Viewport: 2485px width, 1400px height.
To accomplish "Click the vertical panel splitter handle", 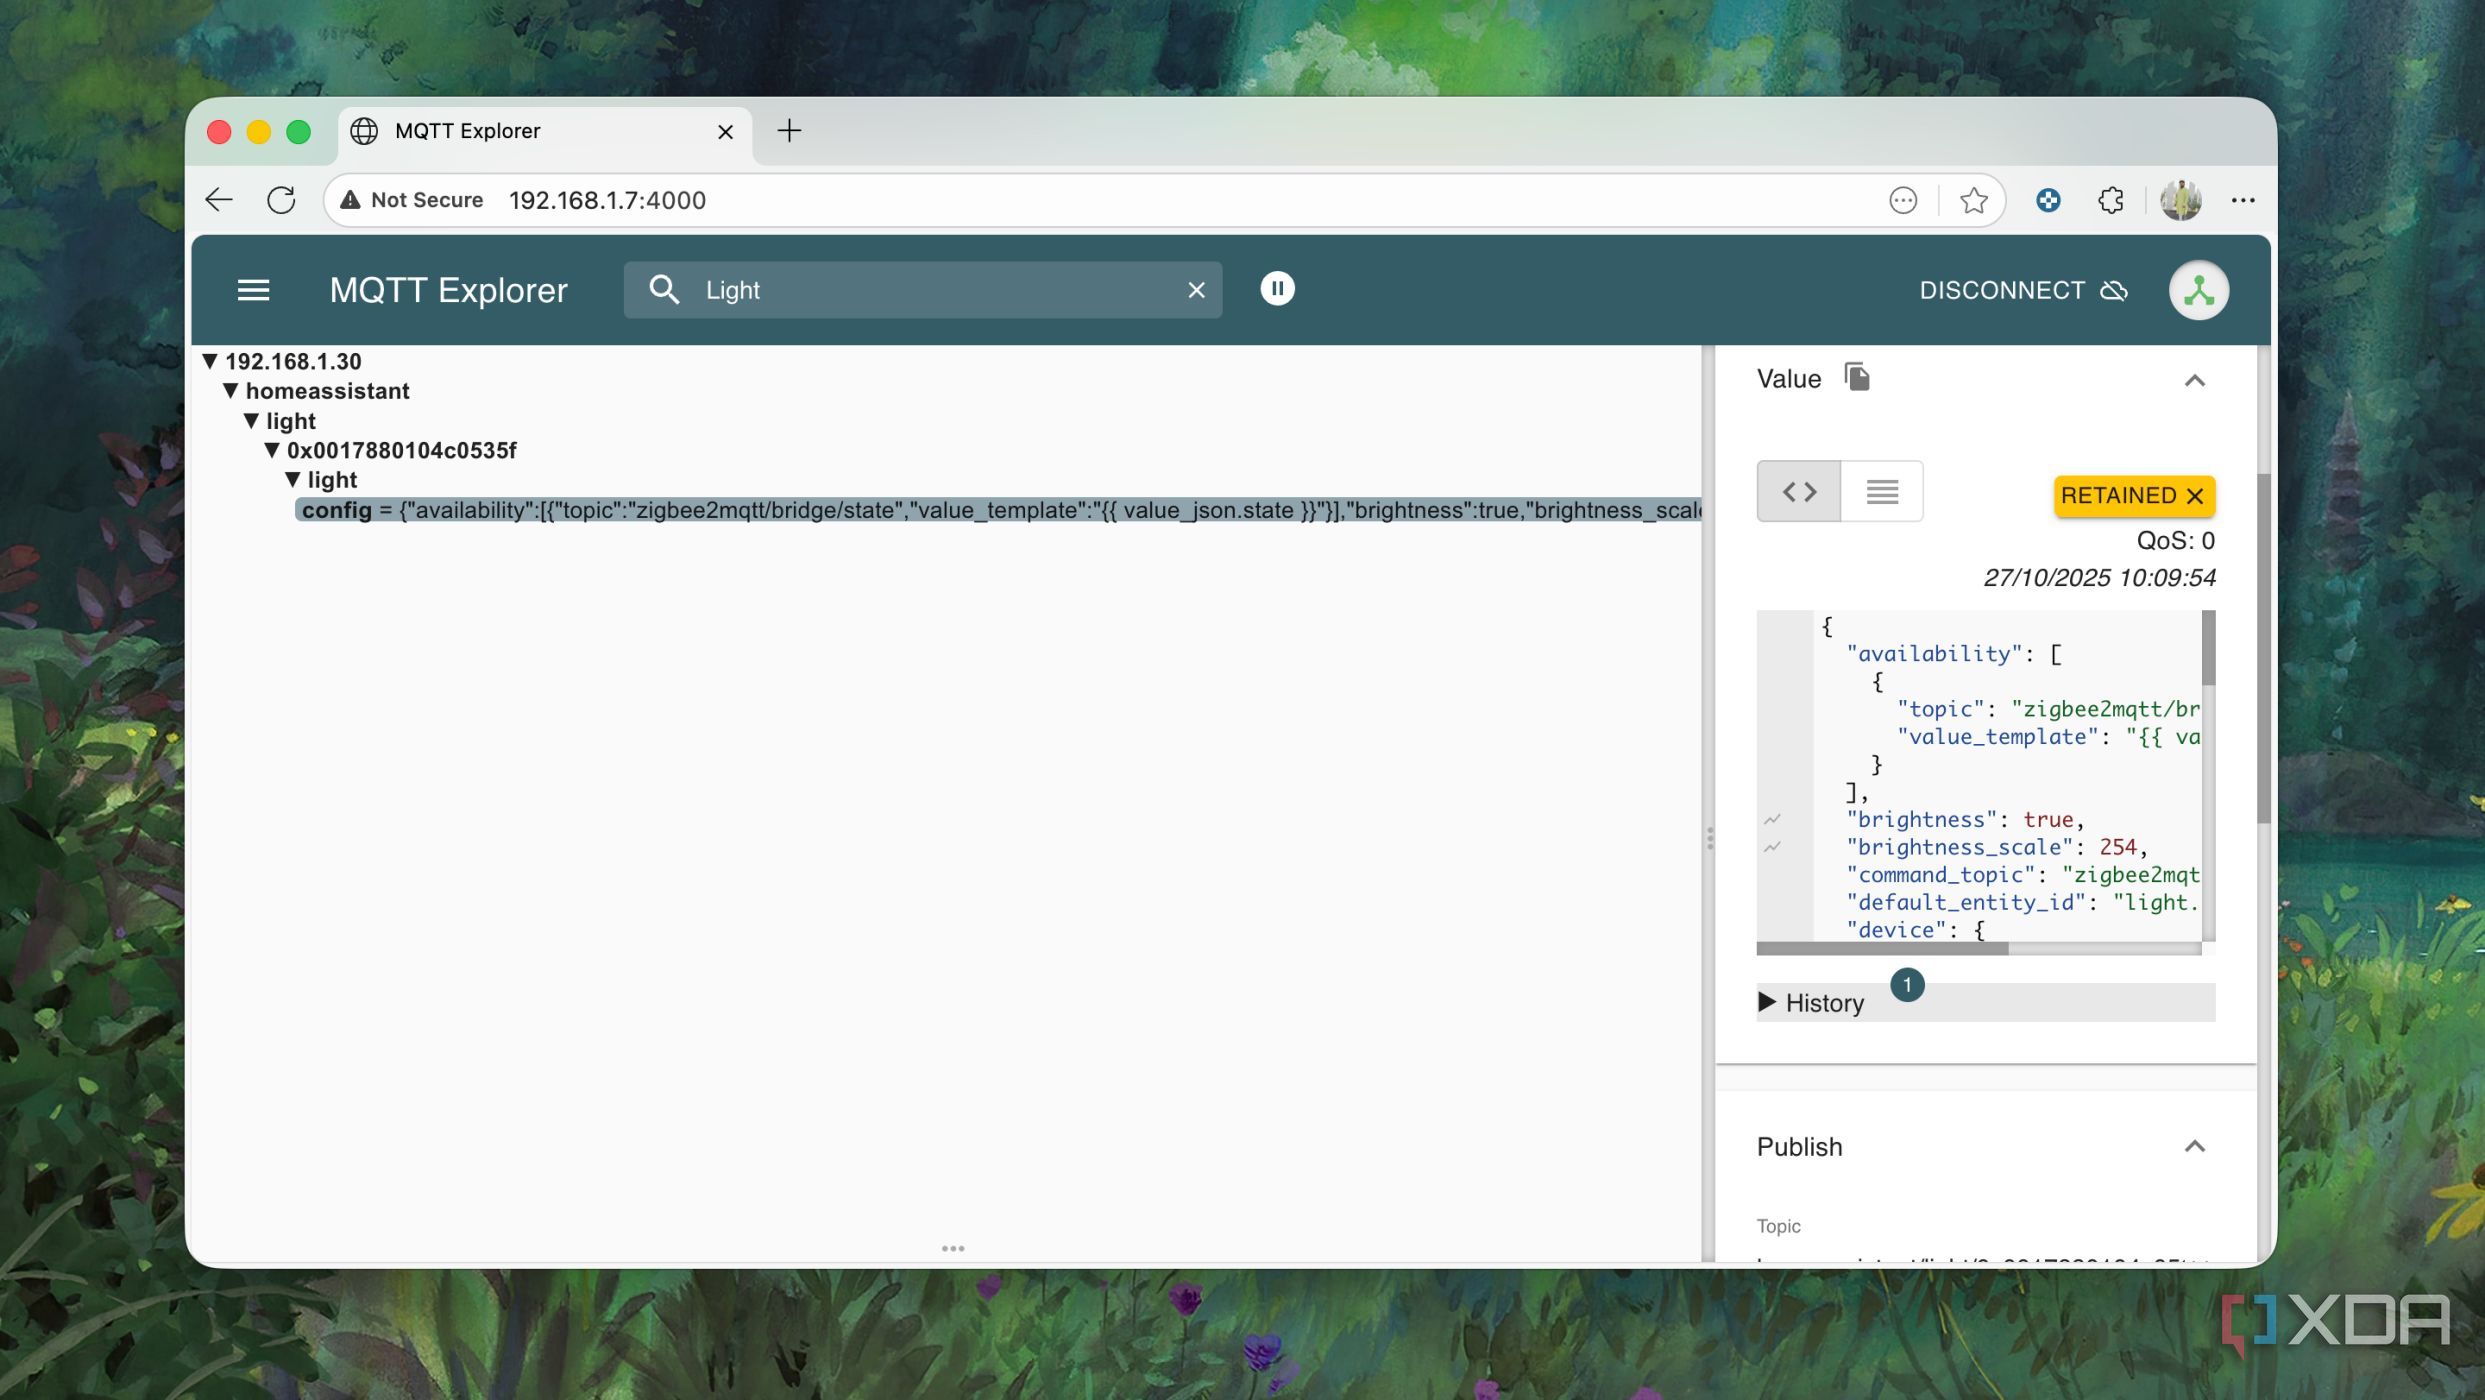I will (1709, 838).
